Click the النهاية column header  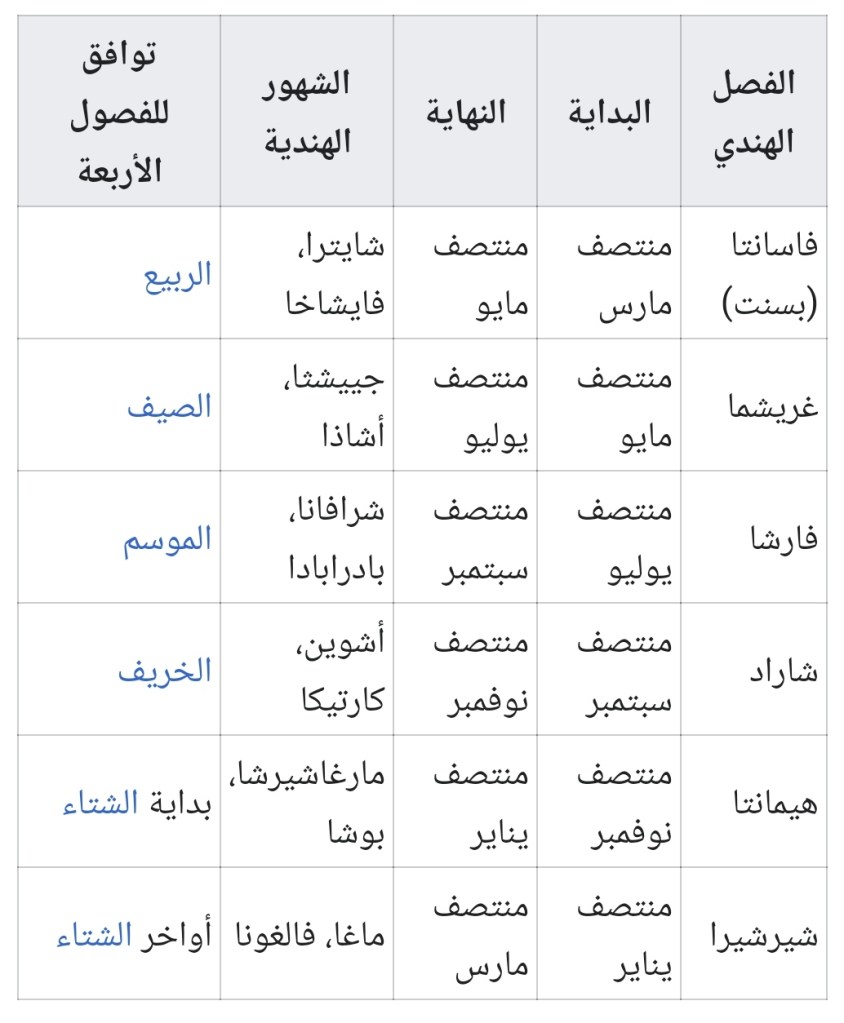click(466, 112)
